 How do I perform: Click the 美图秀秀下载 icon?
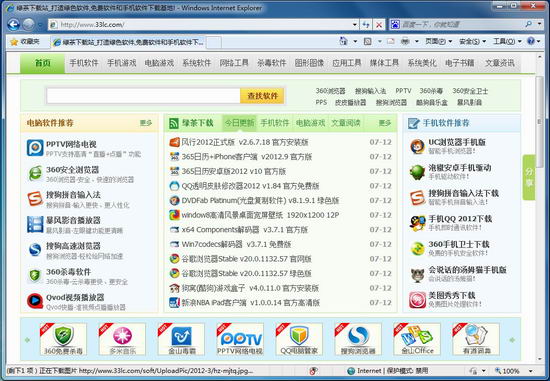417,300
